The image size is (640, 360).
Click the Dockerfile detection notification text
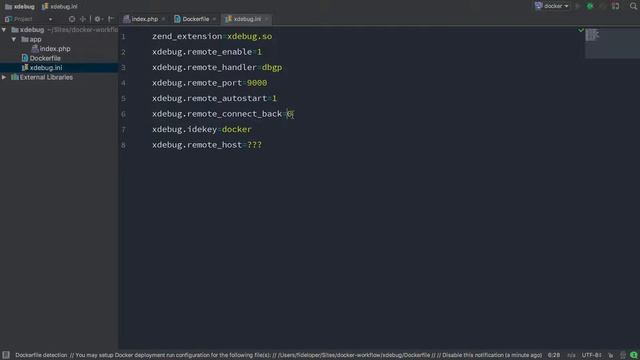tap(278, 355)
